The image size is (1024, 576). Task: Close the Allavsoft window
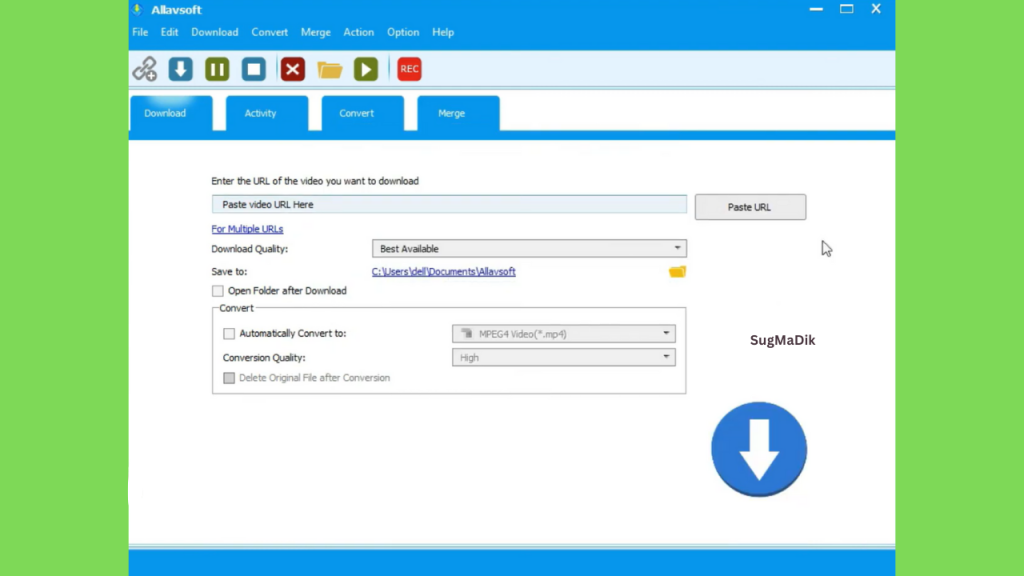point(876,9)
